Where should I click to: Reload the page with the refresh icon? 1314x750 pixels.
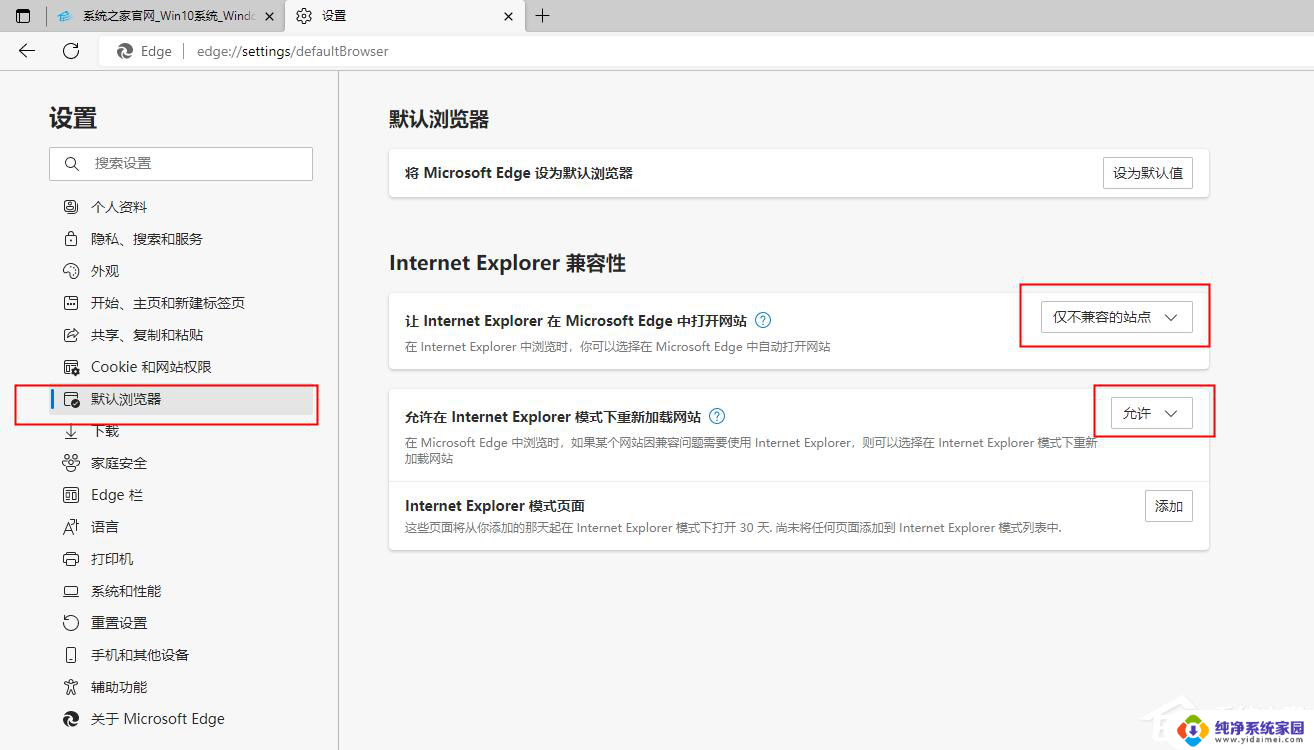tap(71, 51)
